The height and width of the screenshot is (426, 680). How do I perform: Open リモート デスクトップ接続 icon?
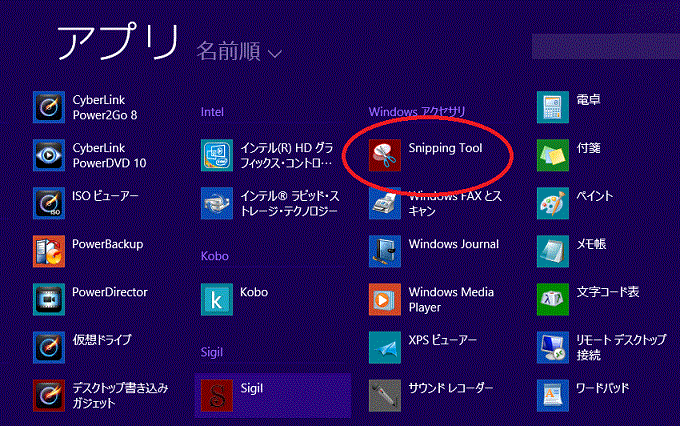[x=552, y=347]
